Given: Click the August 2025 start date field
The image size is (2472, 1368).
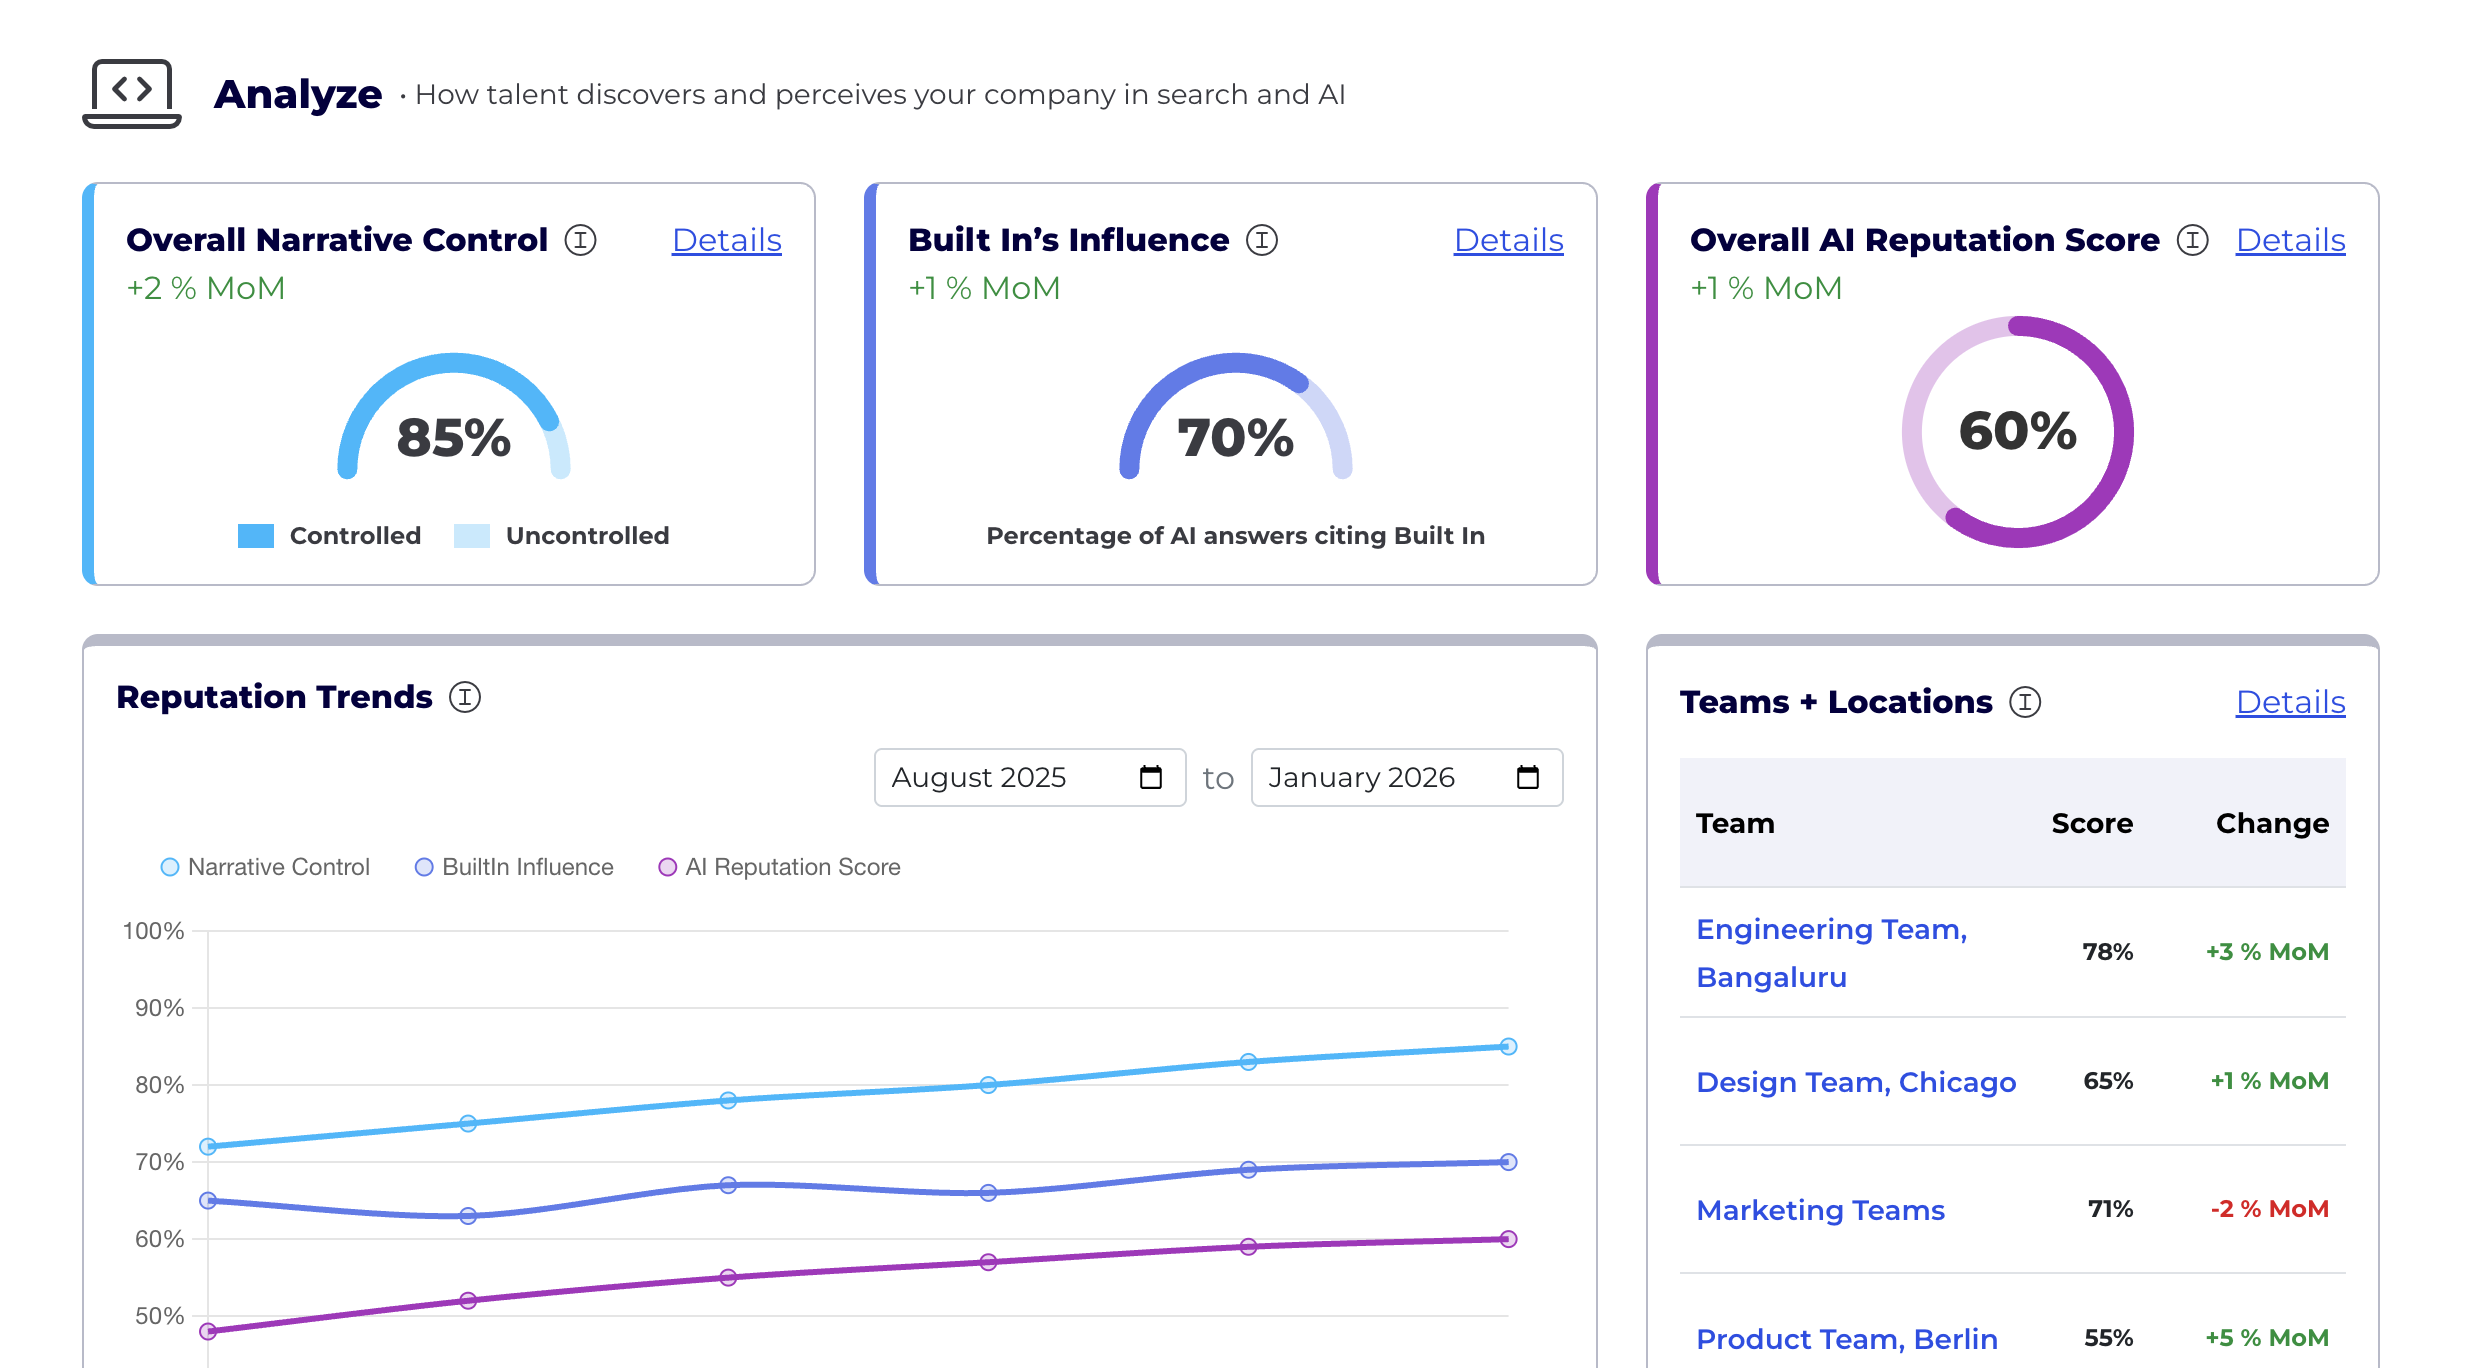Looking at the screenshot, I should pos(1030,777).
